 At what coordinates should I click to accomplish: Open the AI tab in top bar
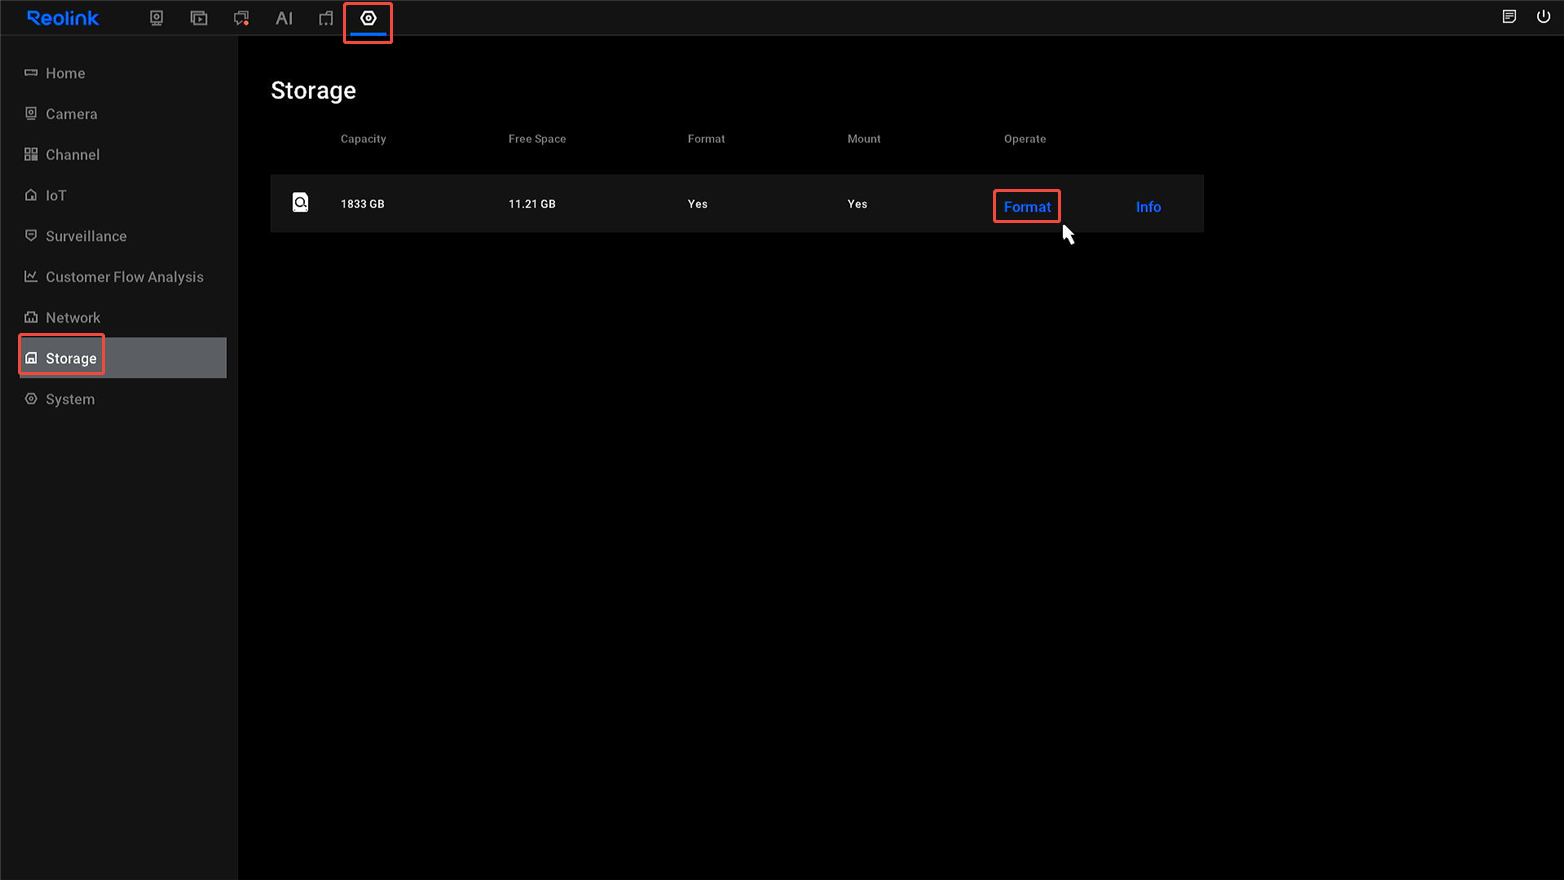pos(284,18)
